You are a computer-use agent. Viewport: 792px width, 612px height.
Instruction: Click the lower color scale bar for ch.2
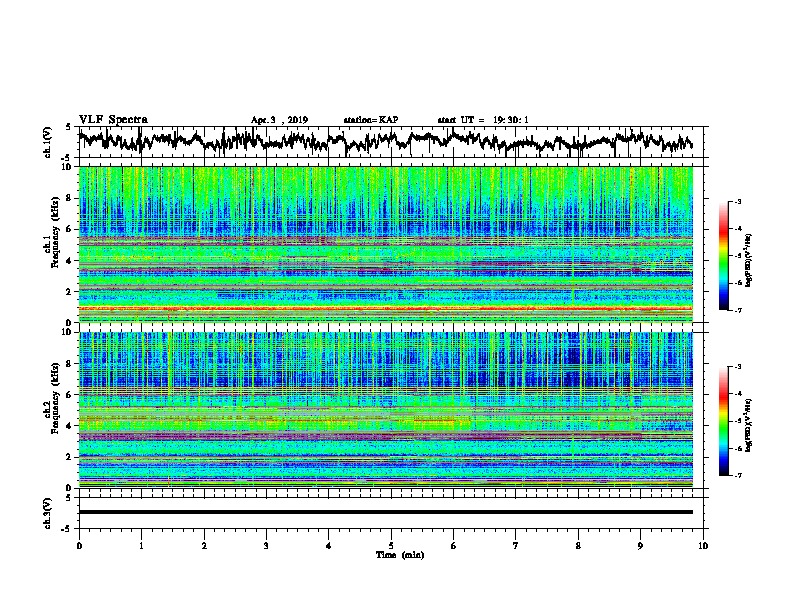pyautogui.click(x=723, y=421)
